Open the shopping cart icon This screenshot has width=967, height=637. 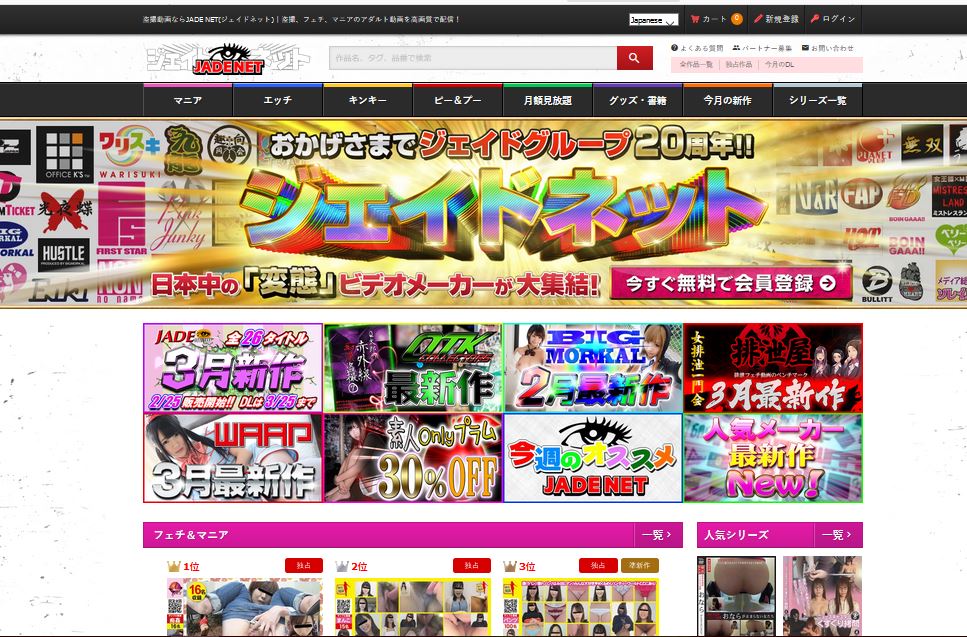coord(694,19)
